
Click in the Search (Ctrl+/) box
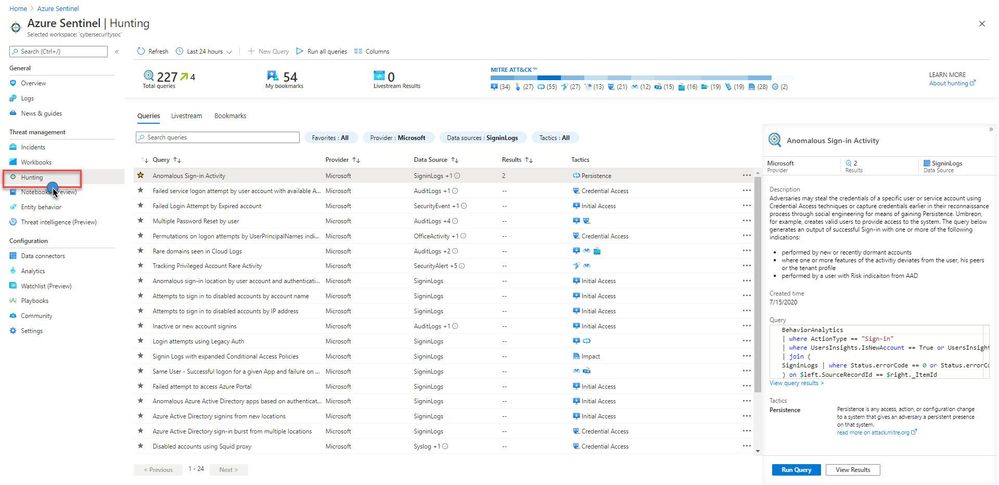[x=58, y=51]
